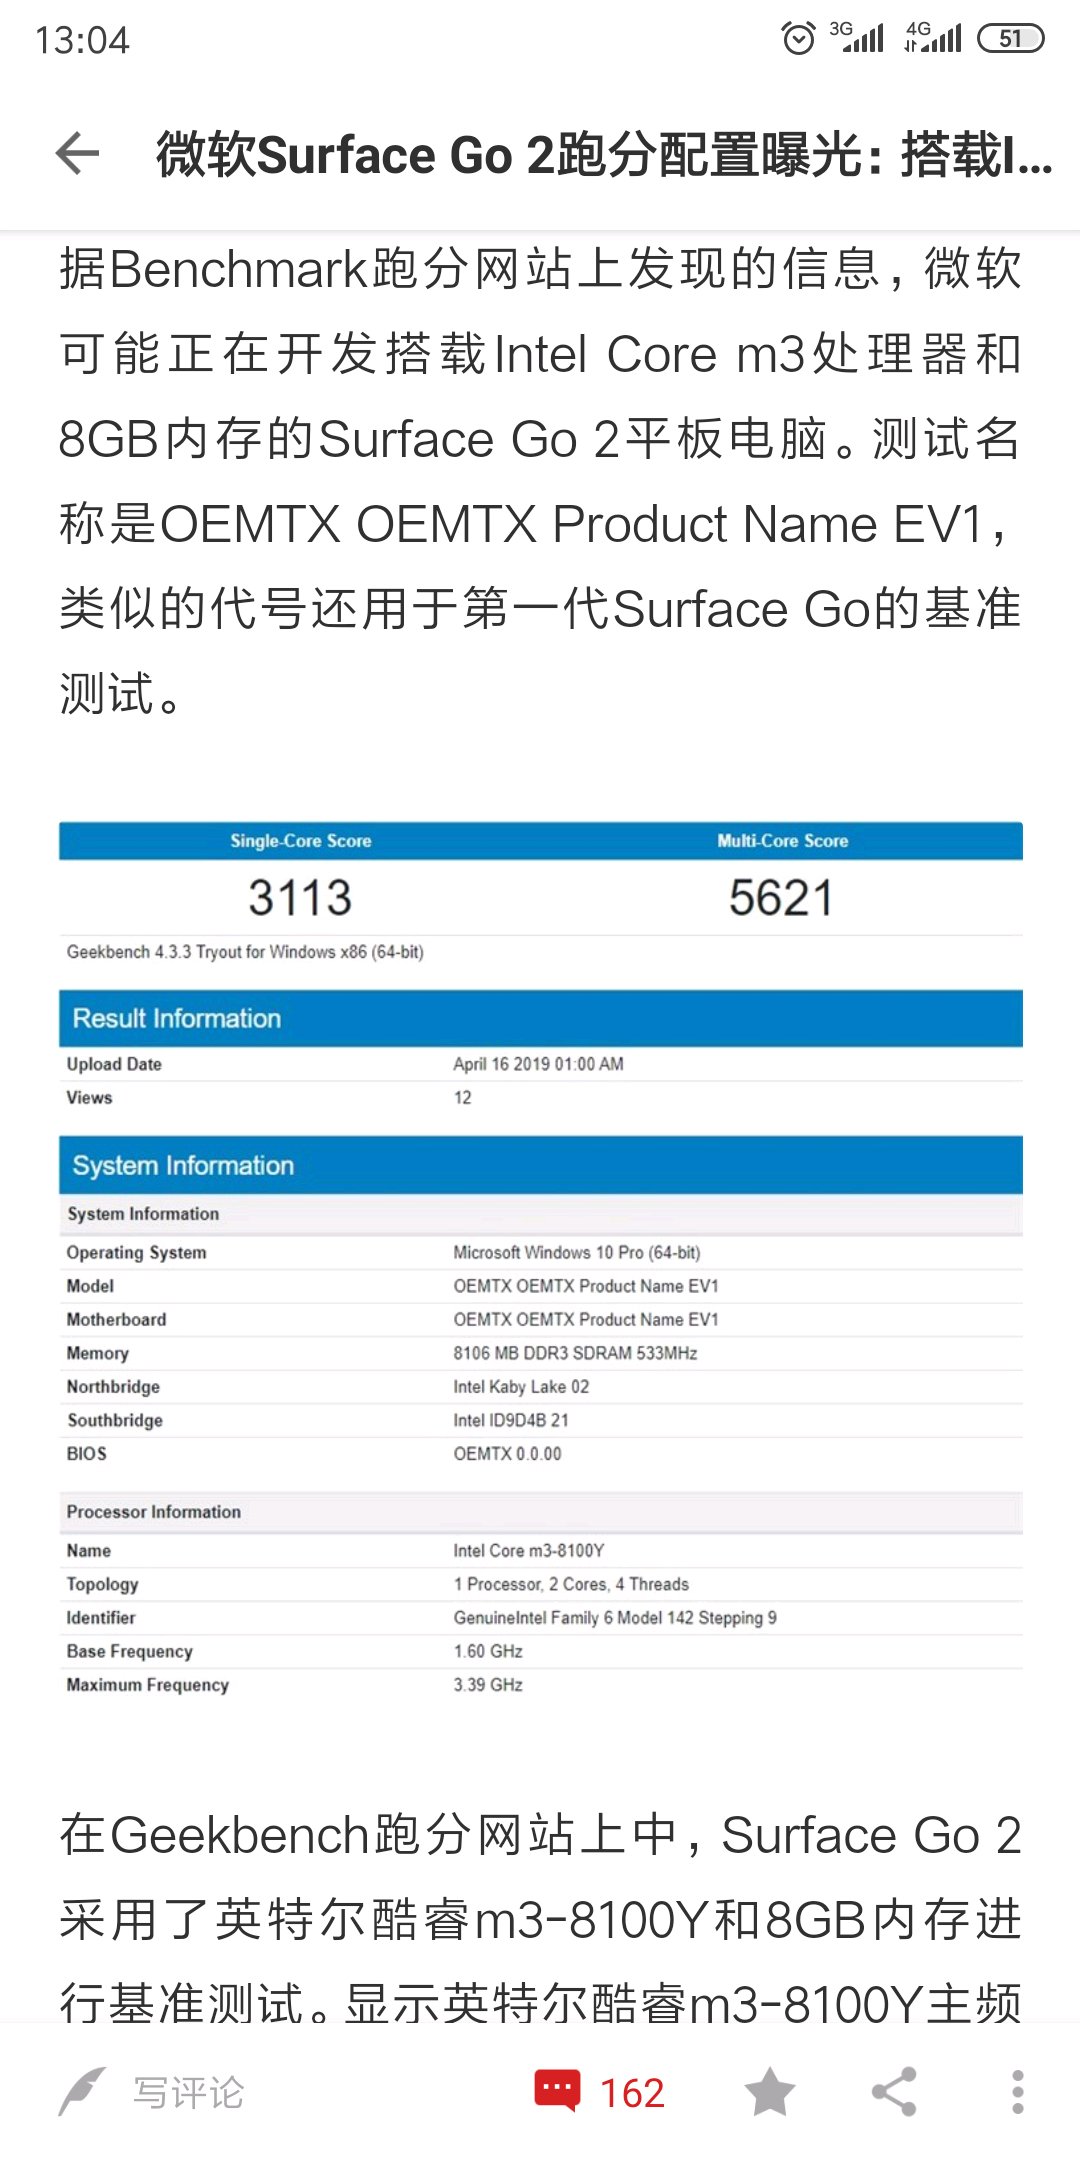Screen dimensions: 1080x2160
Task: Tap the Multi-Core Score value 5621
Action: coord(781,897)
